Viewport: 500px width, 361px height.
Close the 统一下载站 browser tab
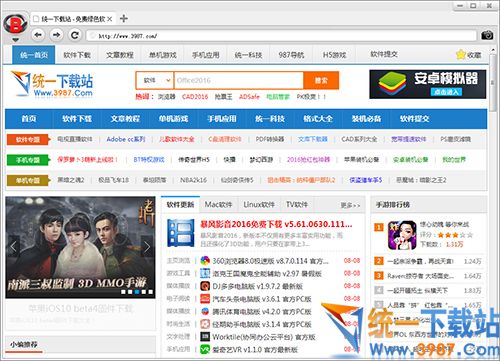[110, 19]
